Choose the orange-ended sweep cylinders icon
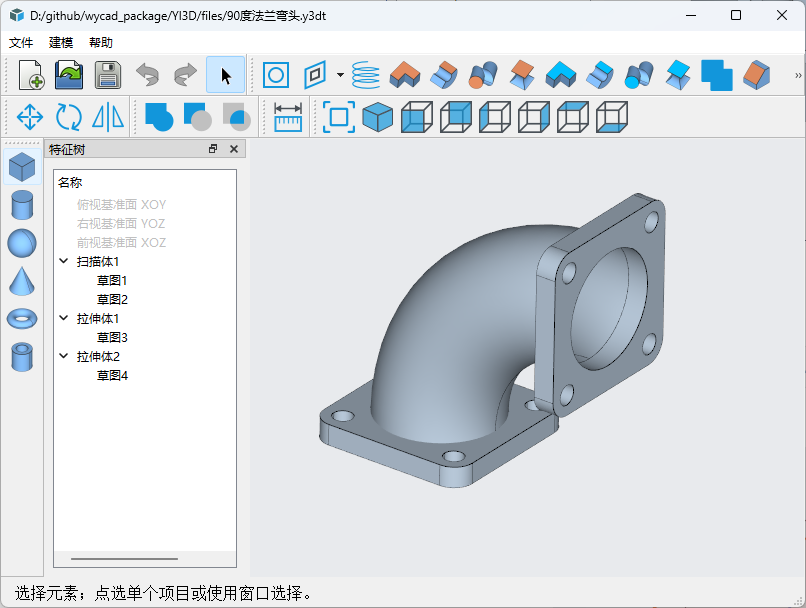Viewport: 806px width, 608px height. pos(483,75)
